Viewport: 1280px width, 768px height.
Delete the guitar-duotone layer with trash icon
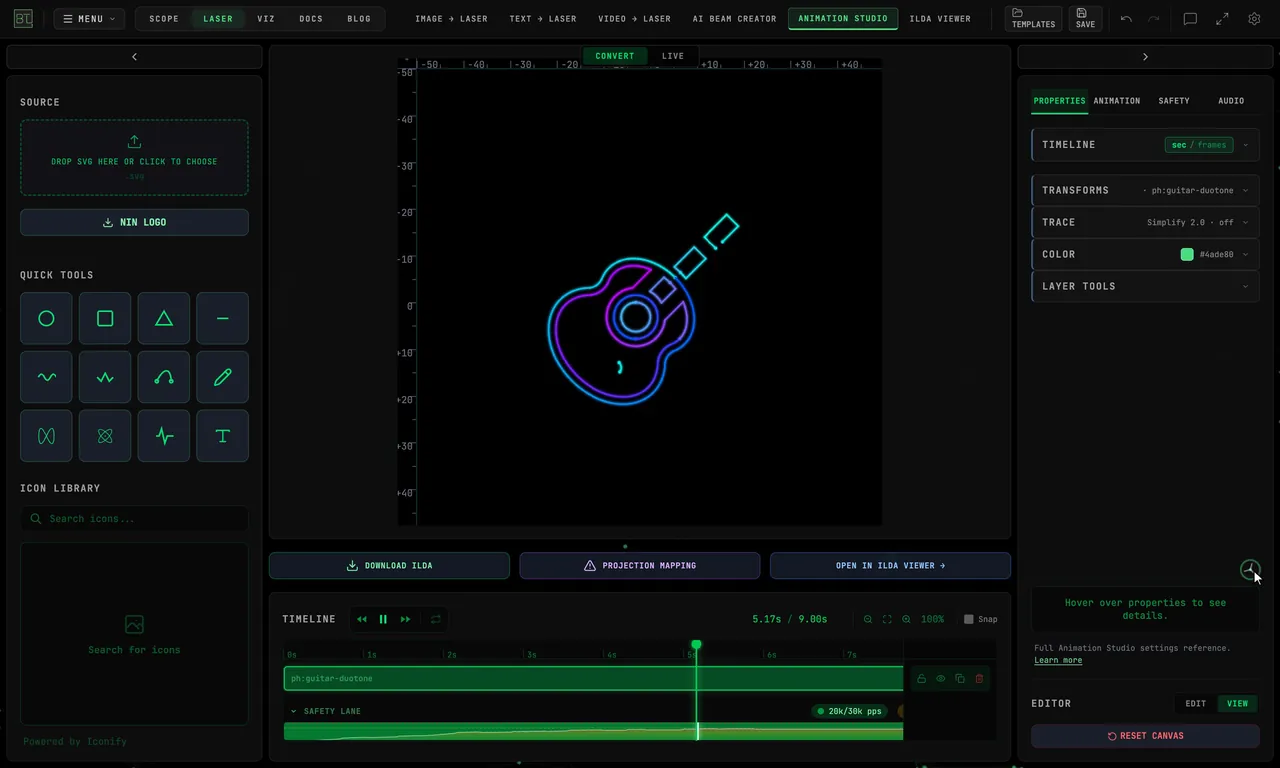click(979, 679)
